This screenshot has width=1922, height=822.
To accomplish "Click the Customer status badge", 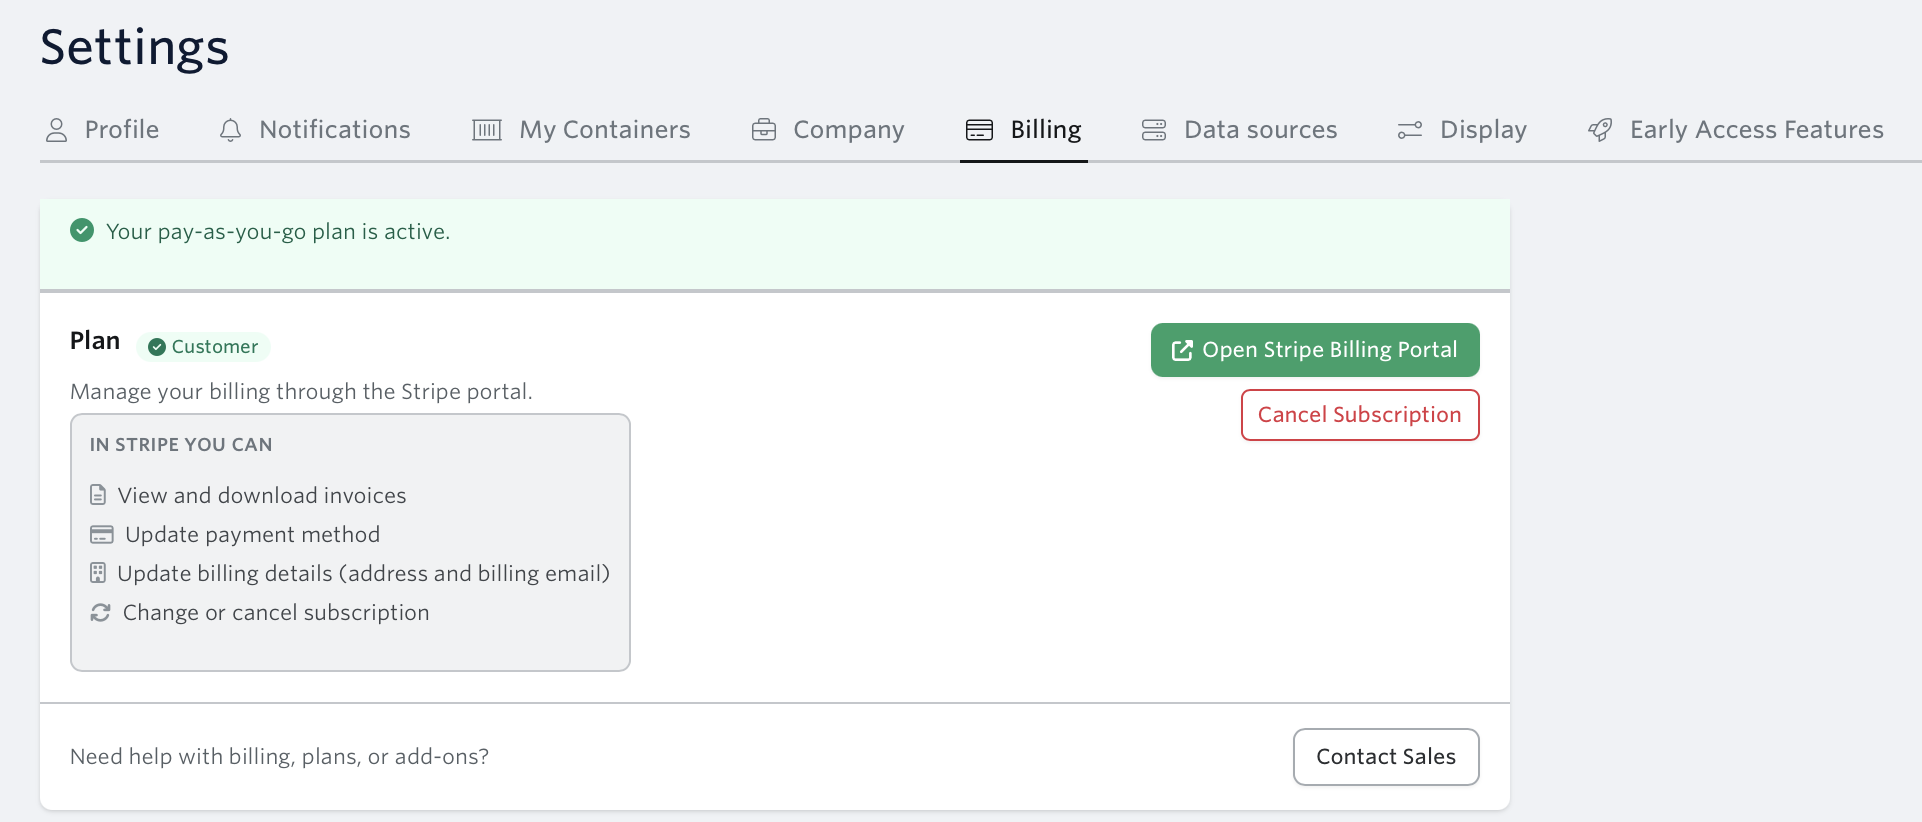I will [x=203, y=347].
